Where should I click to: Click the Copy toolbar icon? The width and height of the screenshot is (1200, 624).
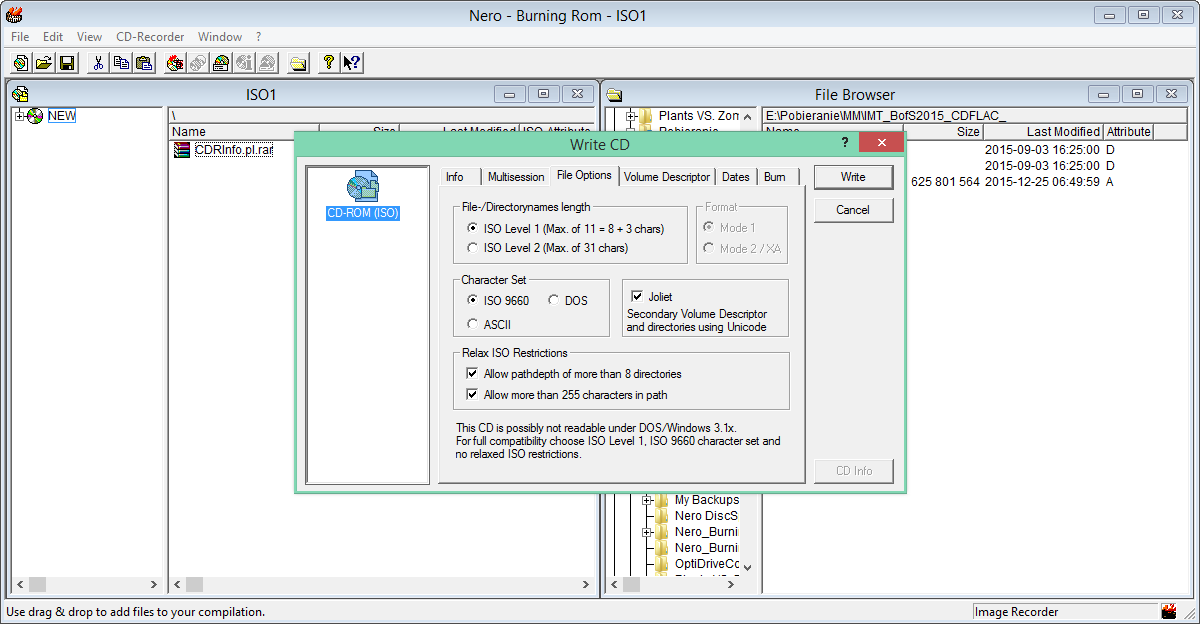[121, 63]
